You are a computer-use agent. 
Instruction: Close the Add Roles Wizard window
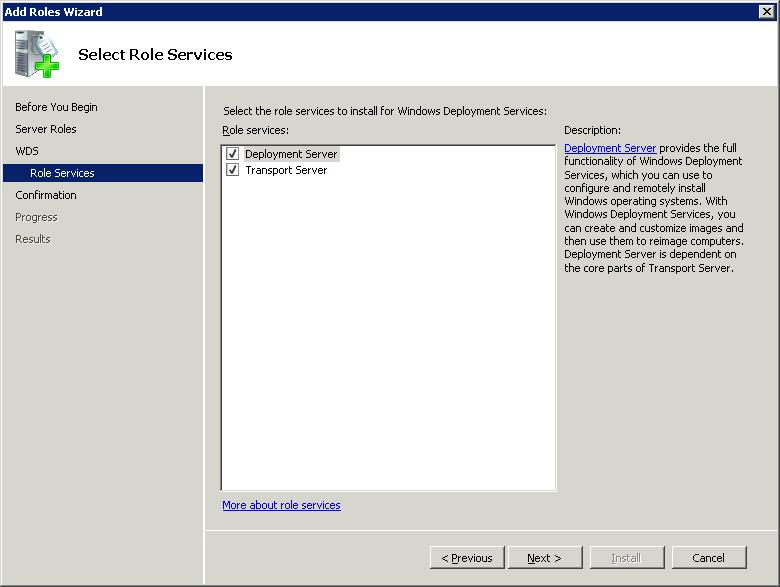pos(767,11)
